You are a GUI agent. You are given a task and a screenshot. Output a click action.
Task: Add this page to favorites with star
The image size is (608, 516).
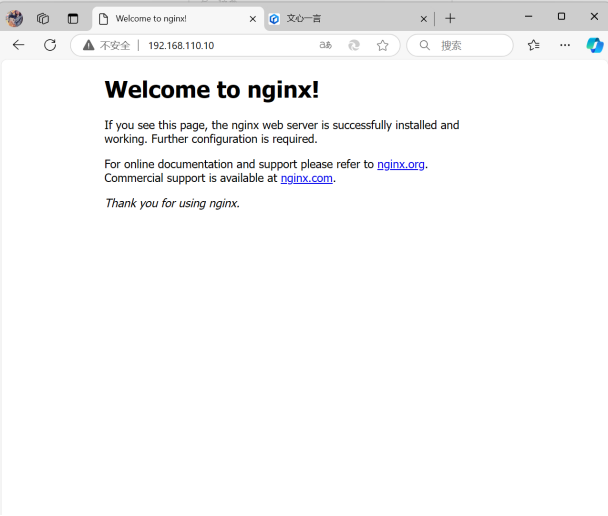(382, 45)
